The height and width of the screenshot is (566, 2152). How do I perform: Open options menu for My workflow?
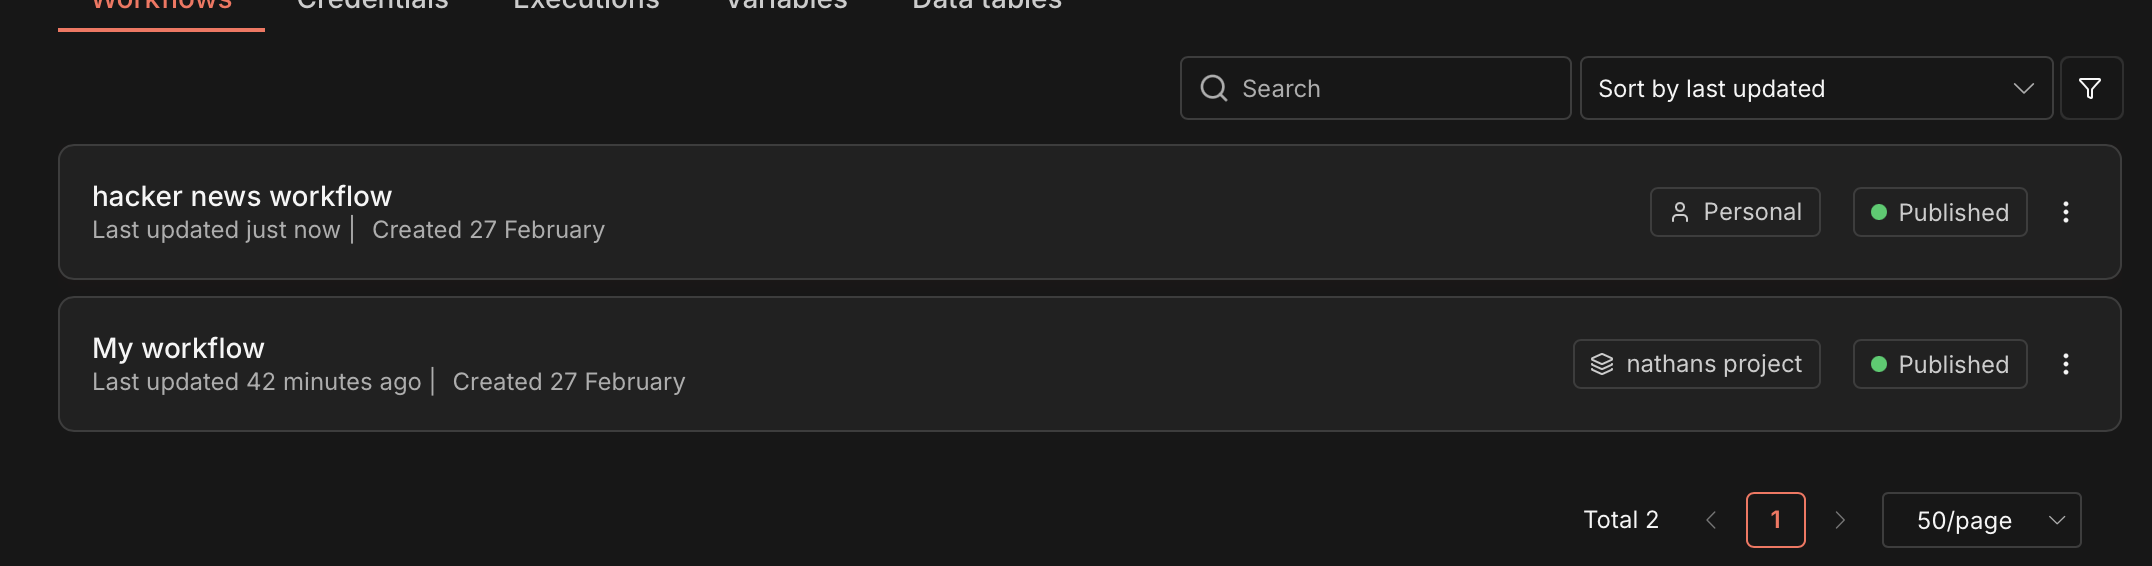2065,364
